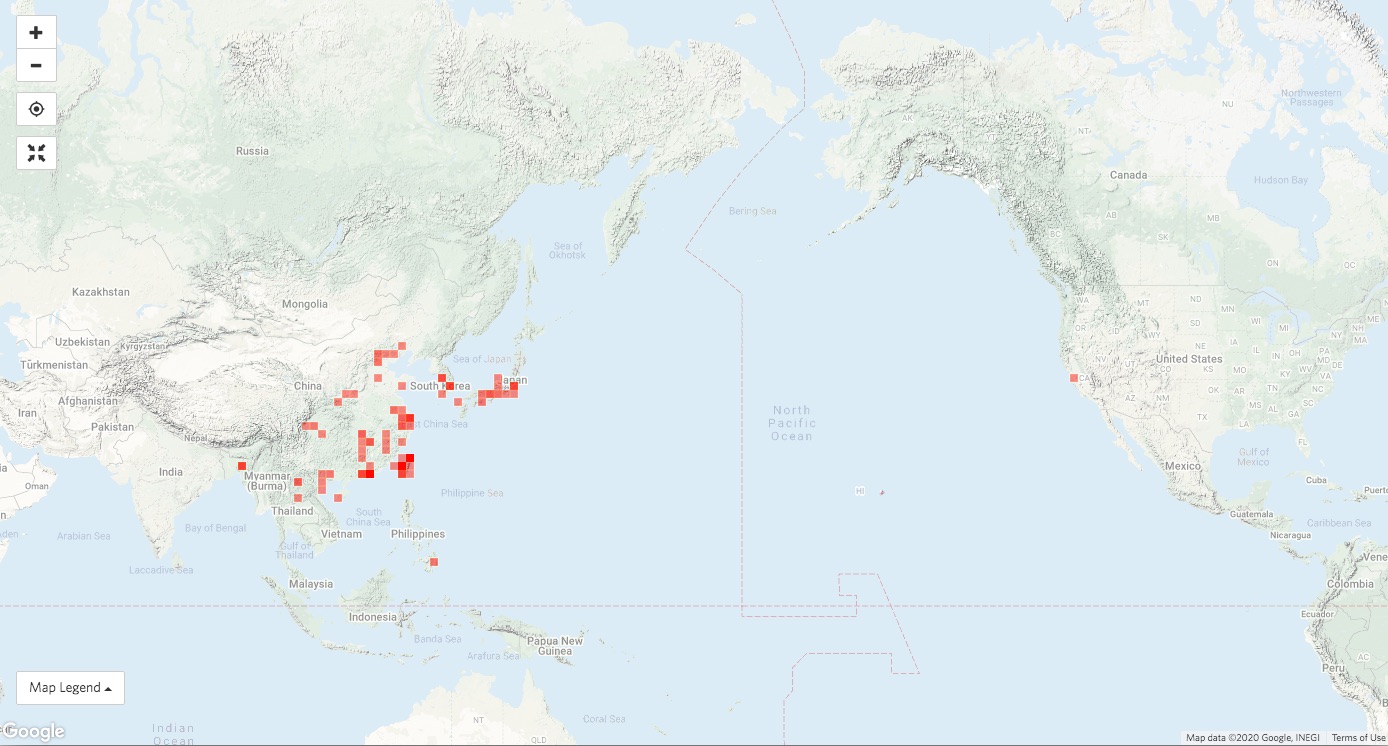This screenshot has width=1388, height=746.
Task: Click the Caribbean Sea label
Action: point(1339,523)
